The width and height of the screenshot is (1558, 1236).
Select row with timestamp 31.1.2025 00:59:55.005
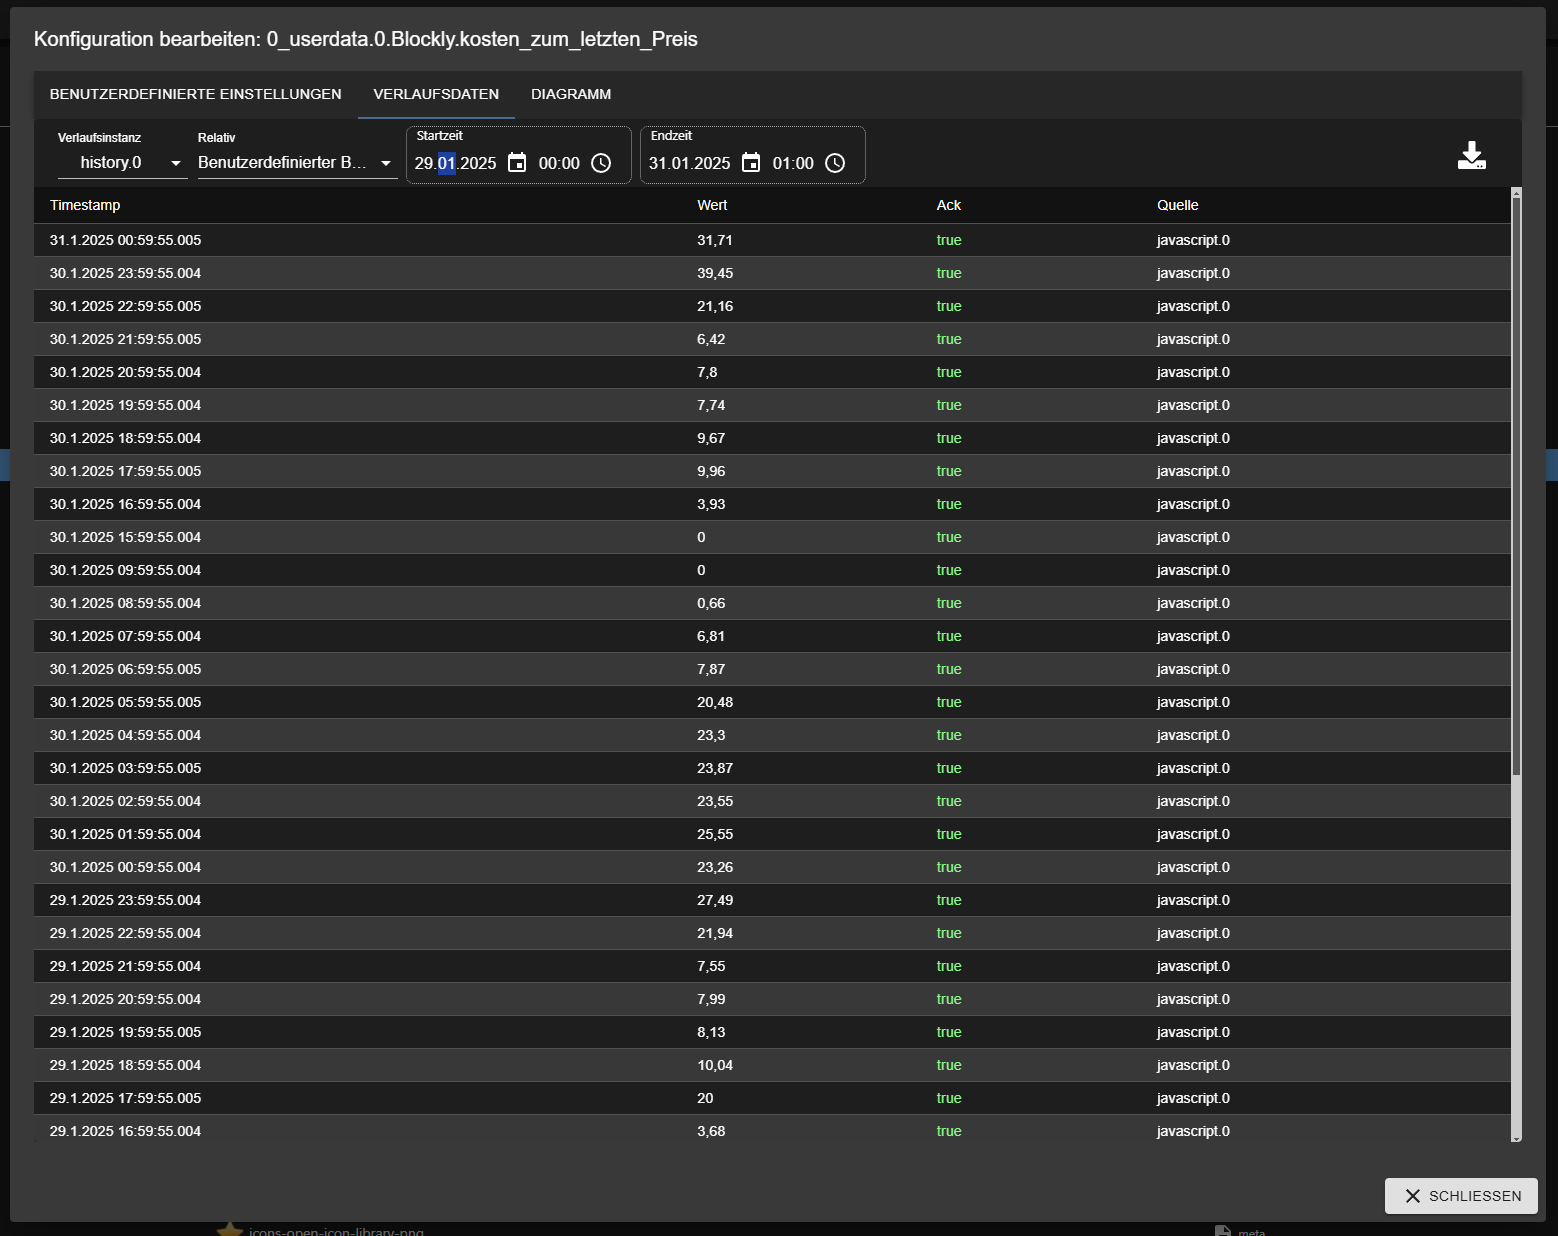[x=125, y=240]
